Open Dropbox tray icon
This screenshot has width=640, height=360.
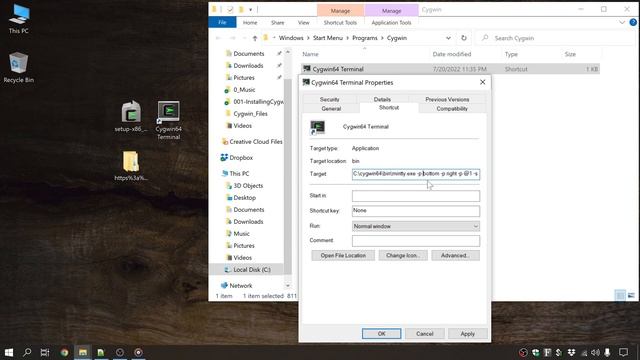tap(571, 352)
